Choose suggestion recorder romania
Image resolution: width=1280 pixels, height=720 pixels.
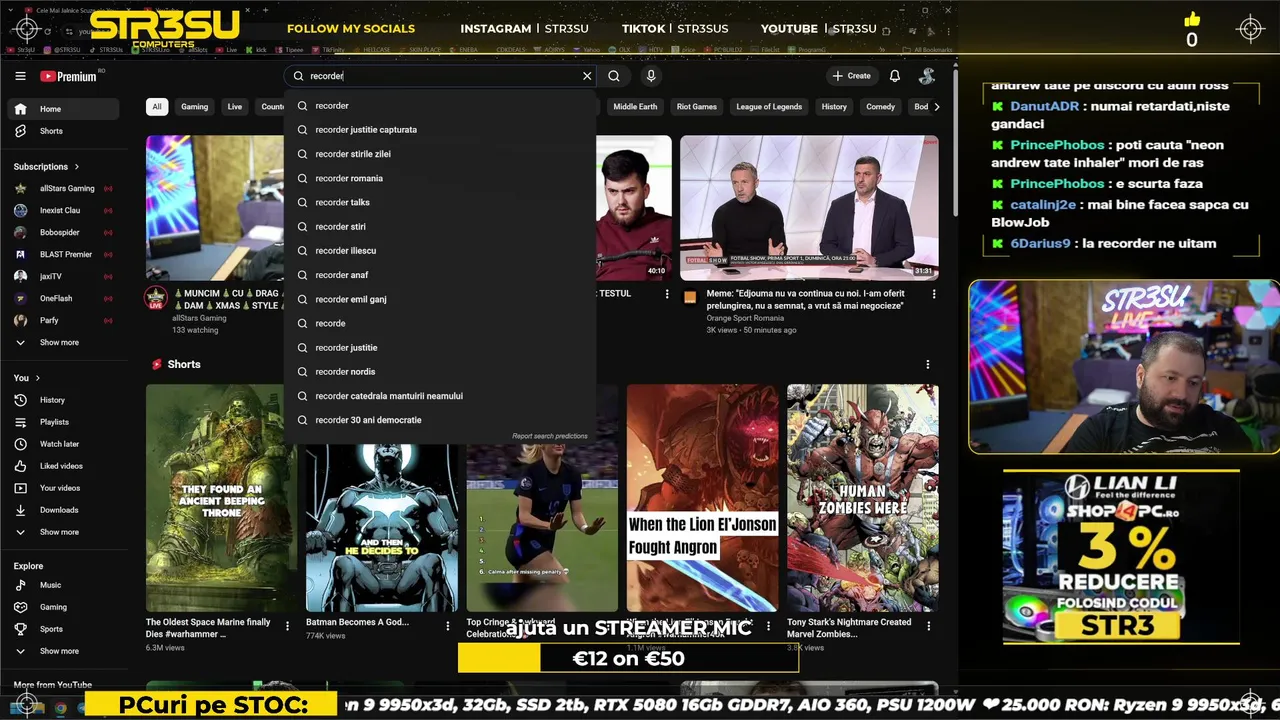point(440,178)
